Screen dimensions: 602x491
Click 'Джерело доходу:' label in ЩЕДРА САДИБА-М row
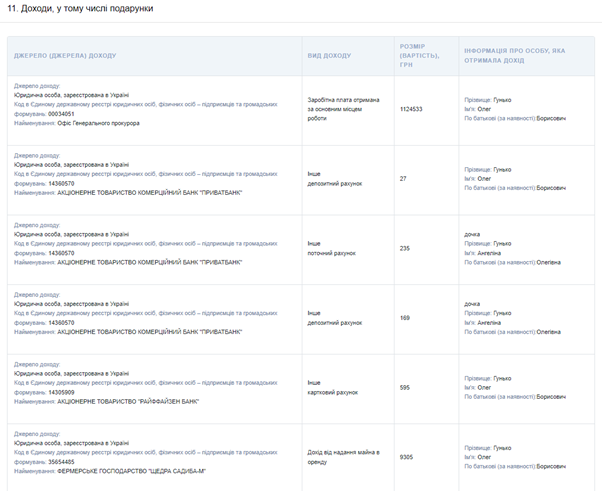click(37, 434)
